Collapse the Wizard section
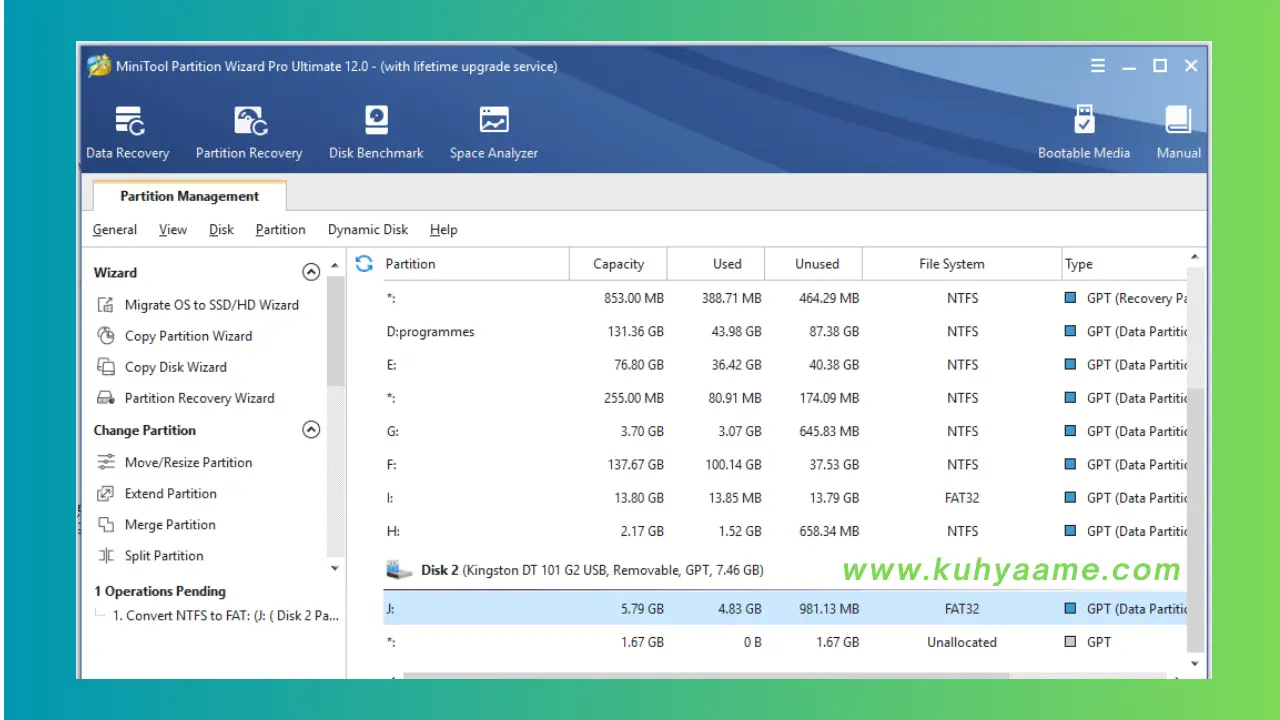Viewport: 1280px width, 720px height. [311, 272]
